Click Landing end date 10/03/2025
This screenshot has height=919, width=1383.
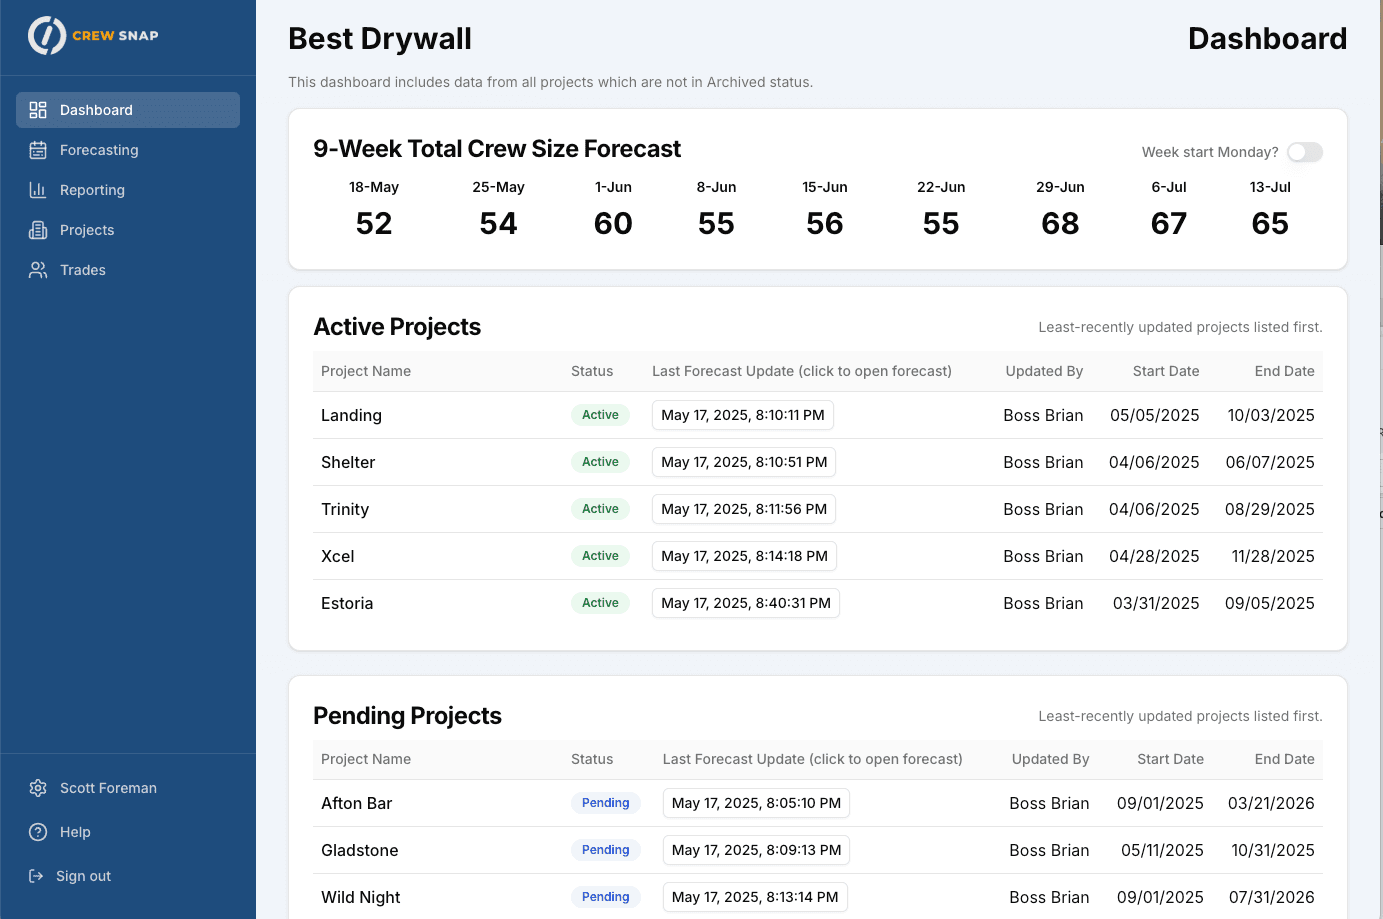(x=1271, y=415)
